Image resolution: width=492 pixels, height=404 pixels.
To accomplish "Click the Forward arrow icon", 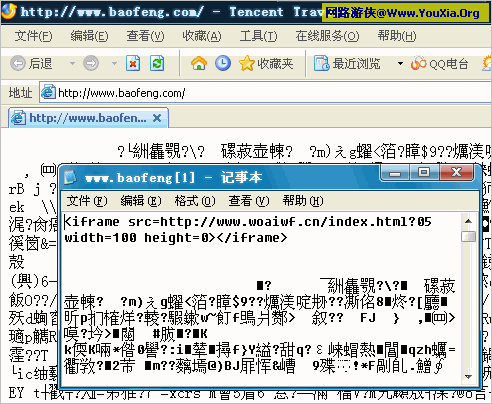I will [91, 63].
